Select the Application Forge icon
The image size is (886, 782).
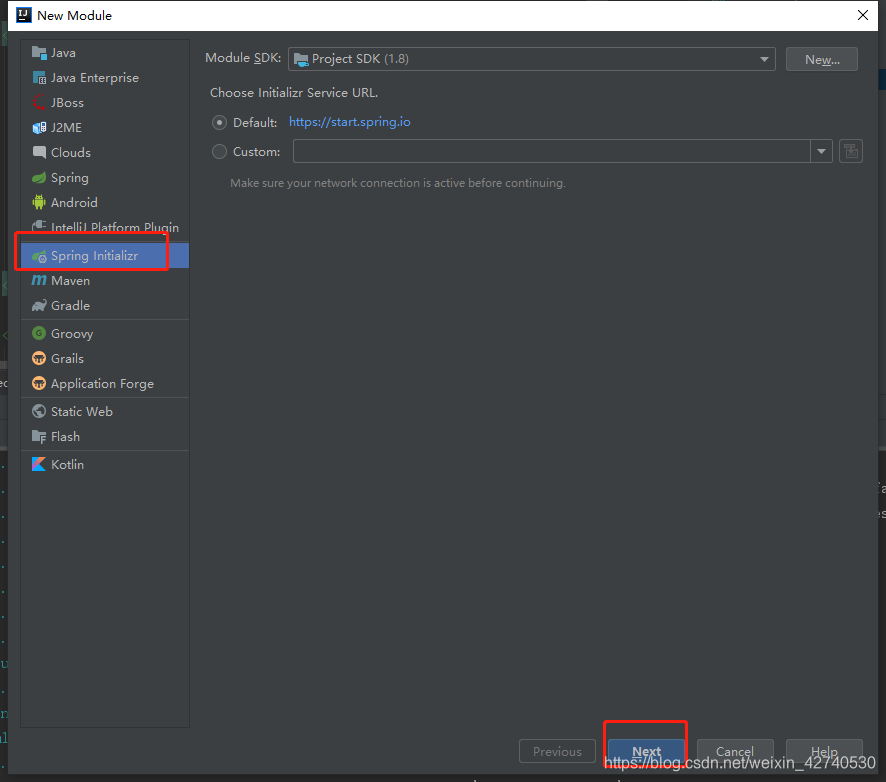(x=39, y=384)
